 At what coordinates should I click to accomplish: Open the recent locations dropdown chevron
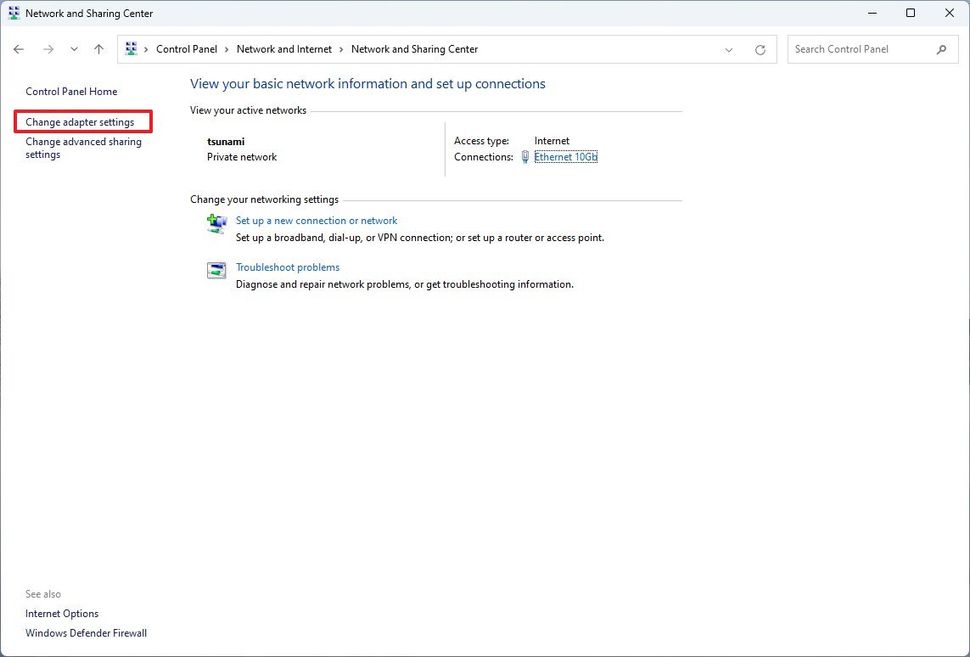[73, 48]
